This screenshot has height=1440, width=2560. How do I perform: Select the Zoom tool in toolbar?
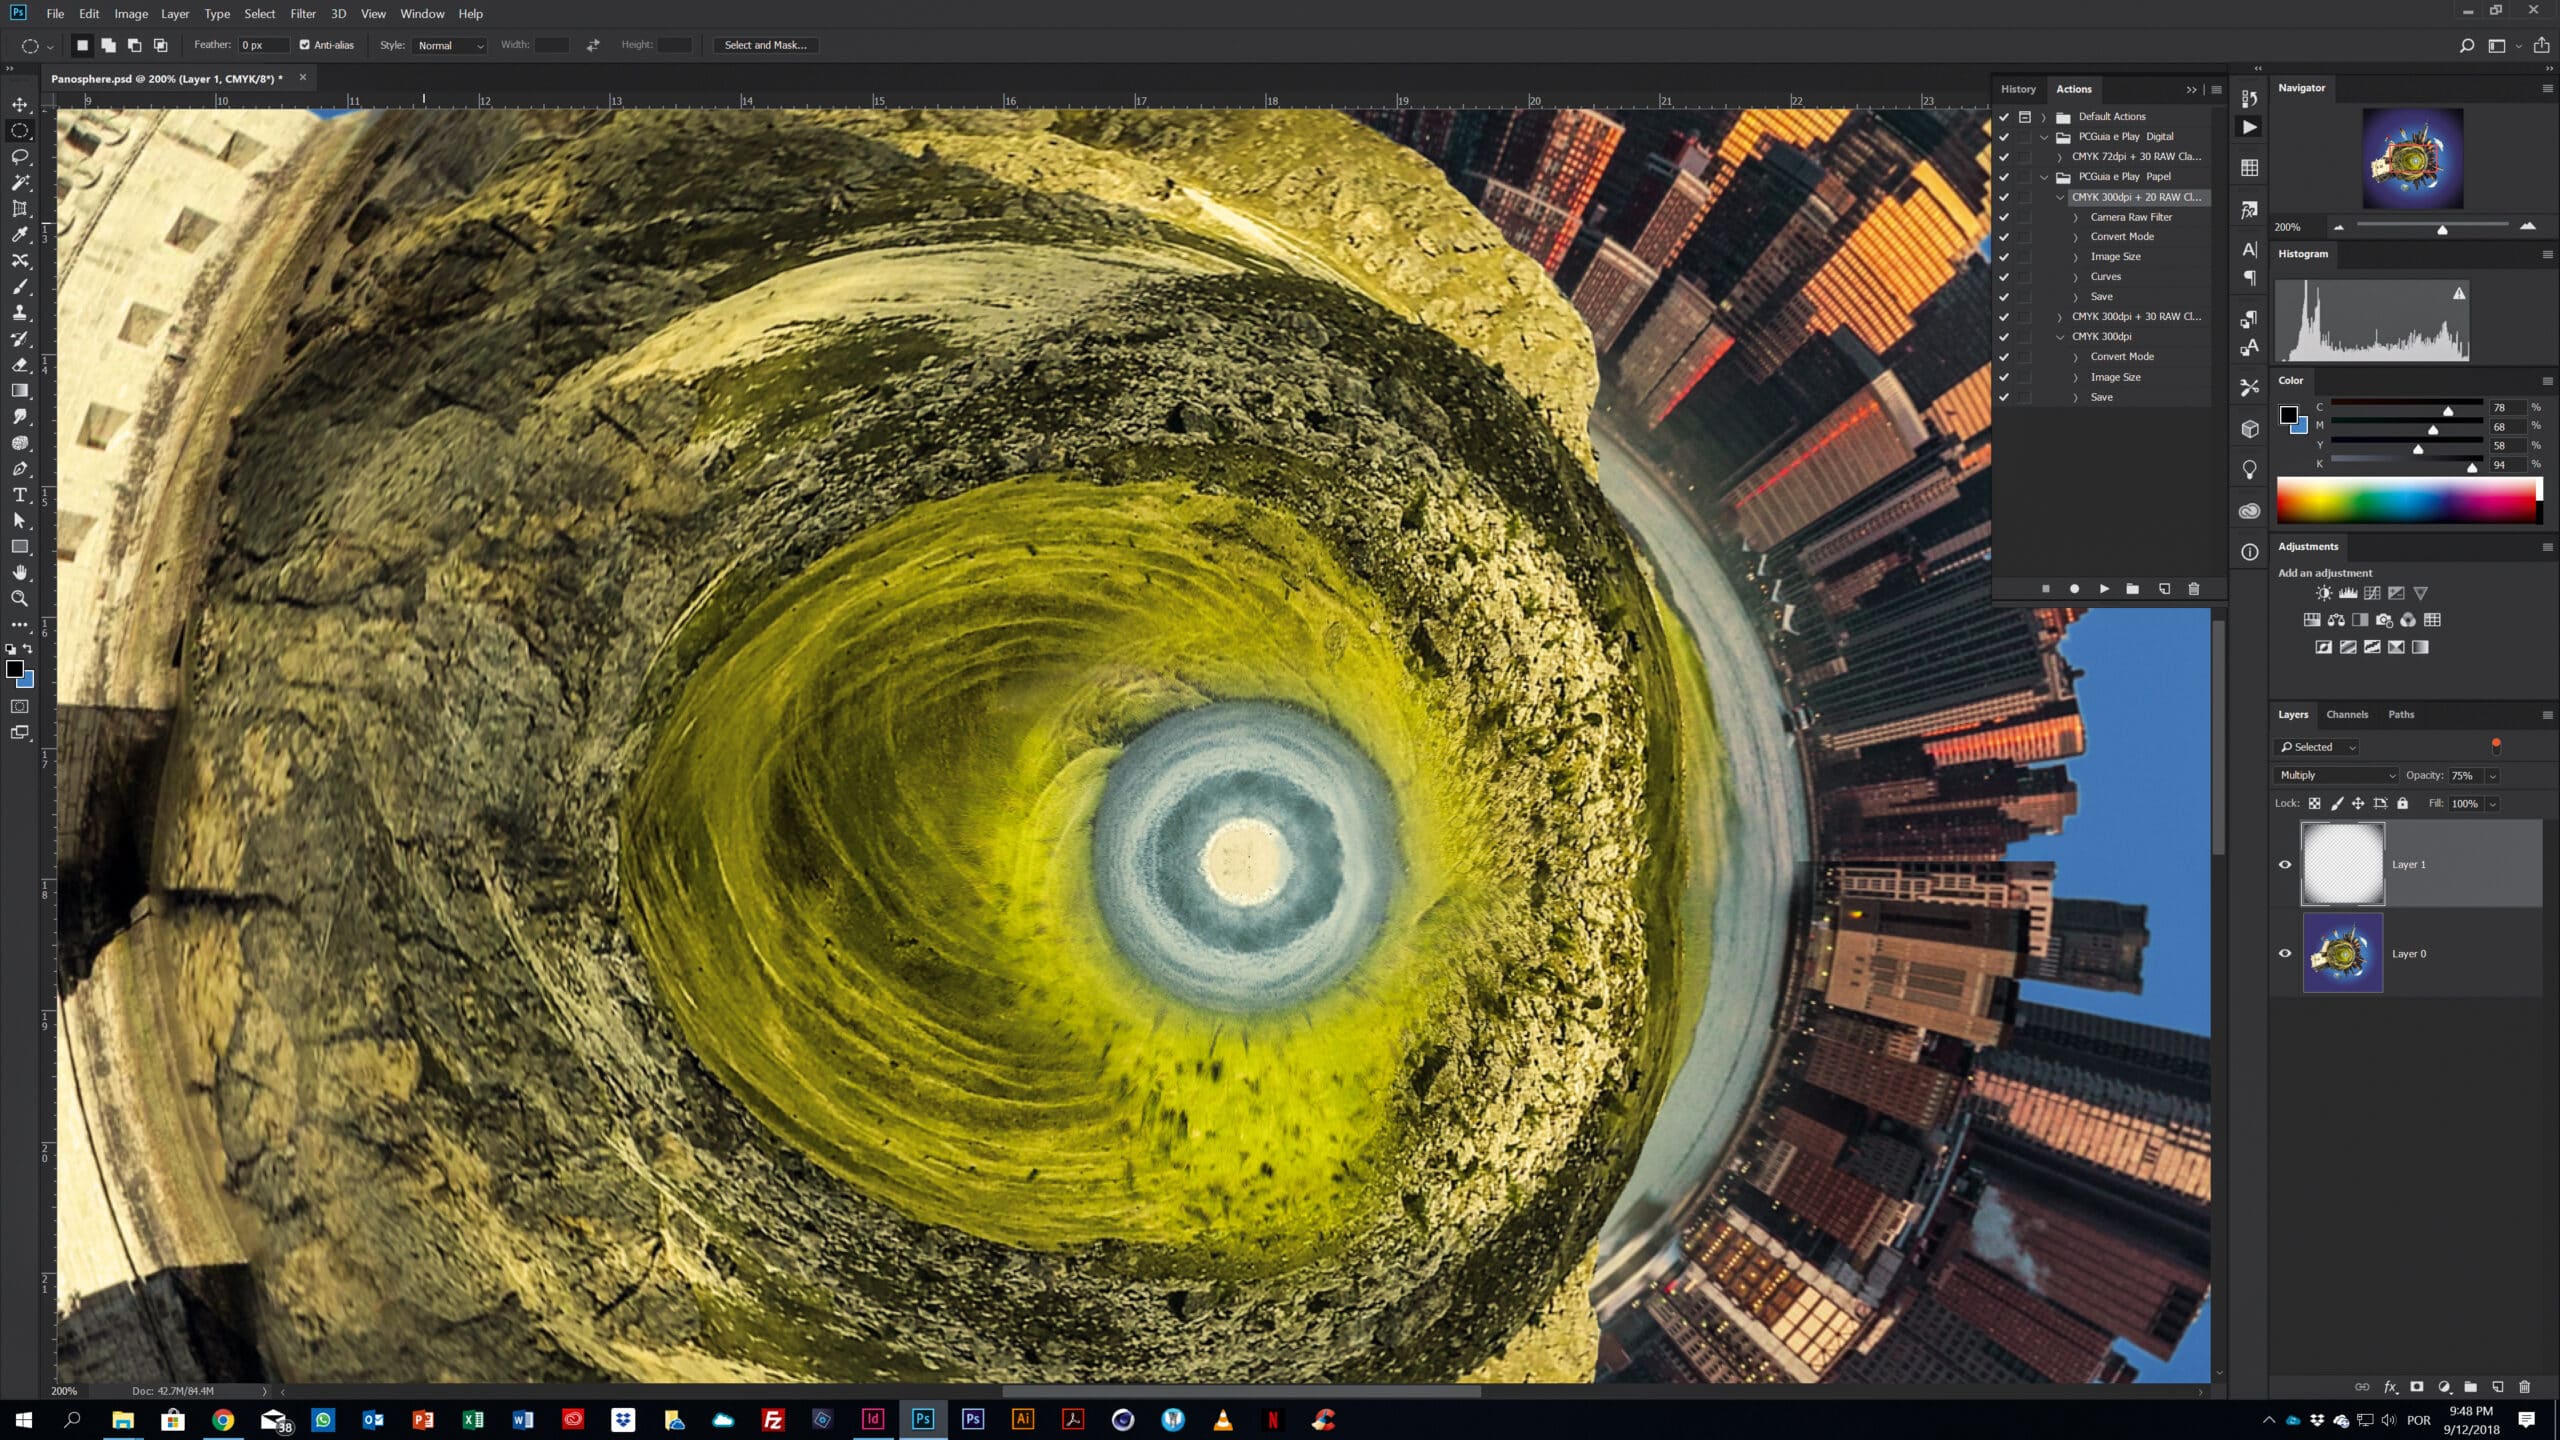[x=19, y=599]
